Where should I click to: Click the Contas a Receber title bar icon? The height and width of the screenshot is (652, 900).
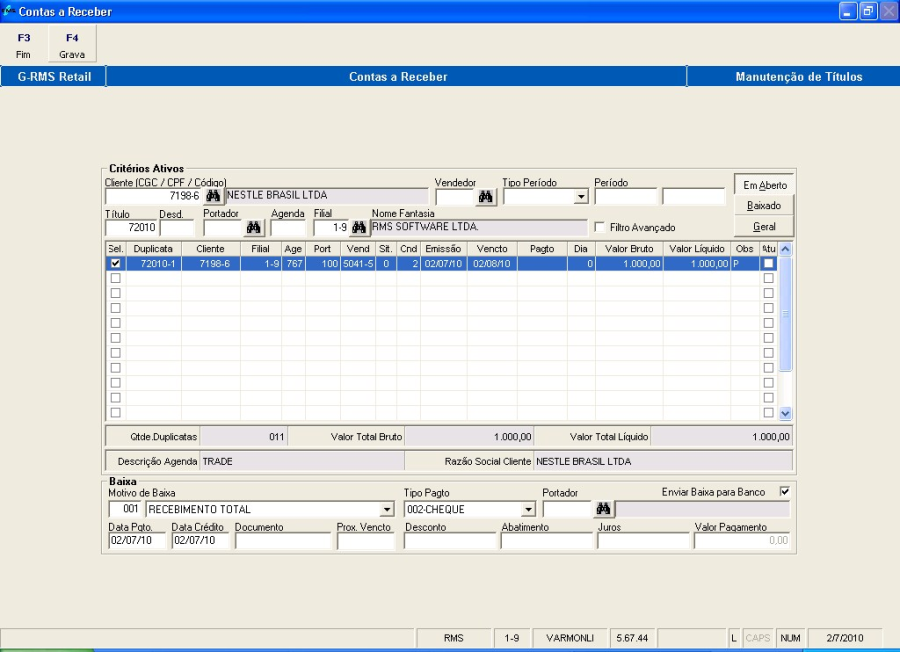[10, 11]
